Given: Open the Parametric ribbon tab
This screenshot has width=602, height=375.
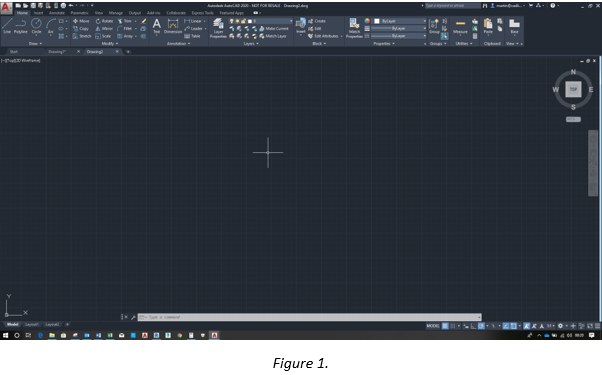Looking at the screenshot, I should click(x=79, y=13).
